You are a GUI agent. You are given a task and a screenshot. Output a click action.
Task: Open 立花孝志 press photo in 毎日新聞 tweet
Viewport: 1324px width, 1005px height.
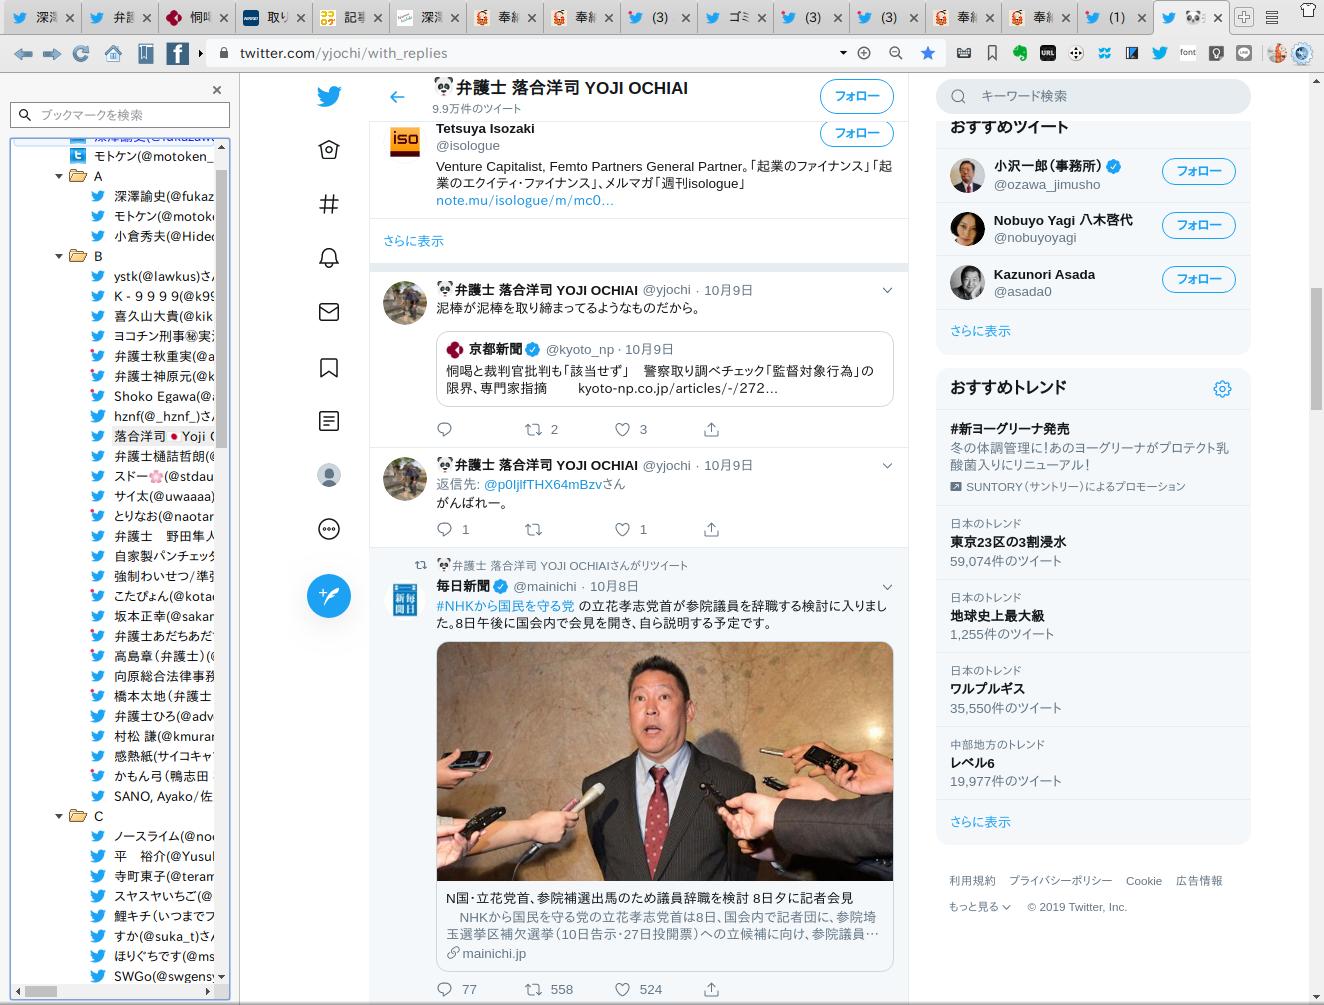point(664,761)
